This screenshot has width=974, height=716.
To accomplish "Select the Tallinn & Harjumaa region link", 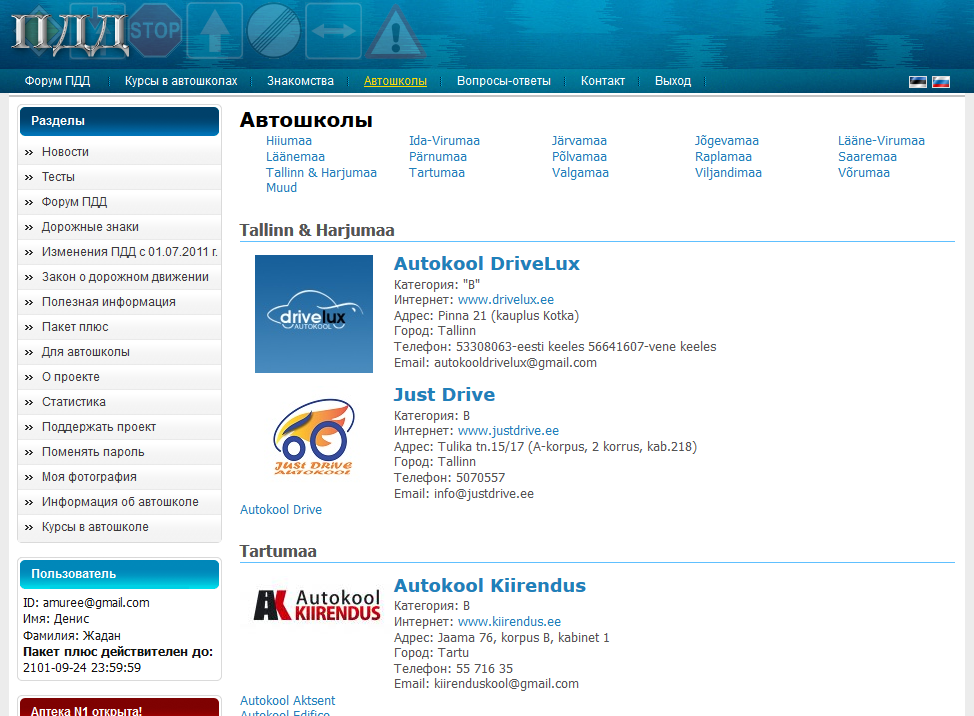I will pos(321,173).
